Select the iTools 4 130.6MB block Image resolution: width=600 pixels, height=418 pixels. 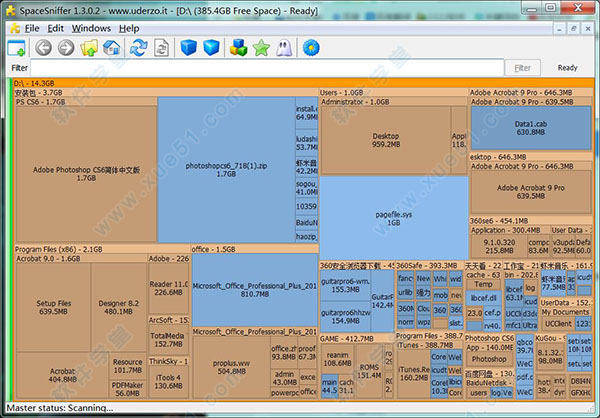click(168, 382)
